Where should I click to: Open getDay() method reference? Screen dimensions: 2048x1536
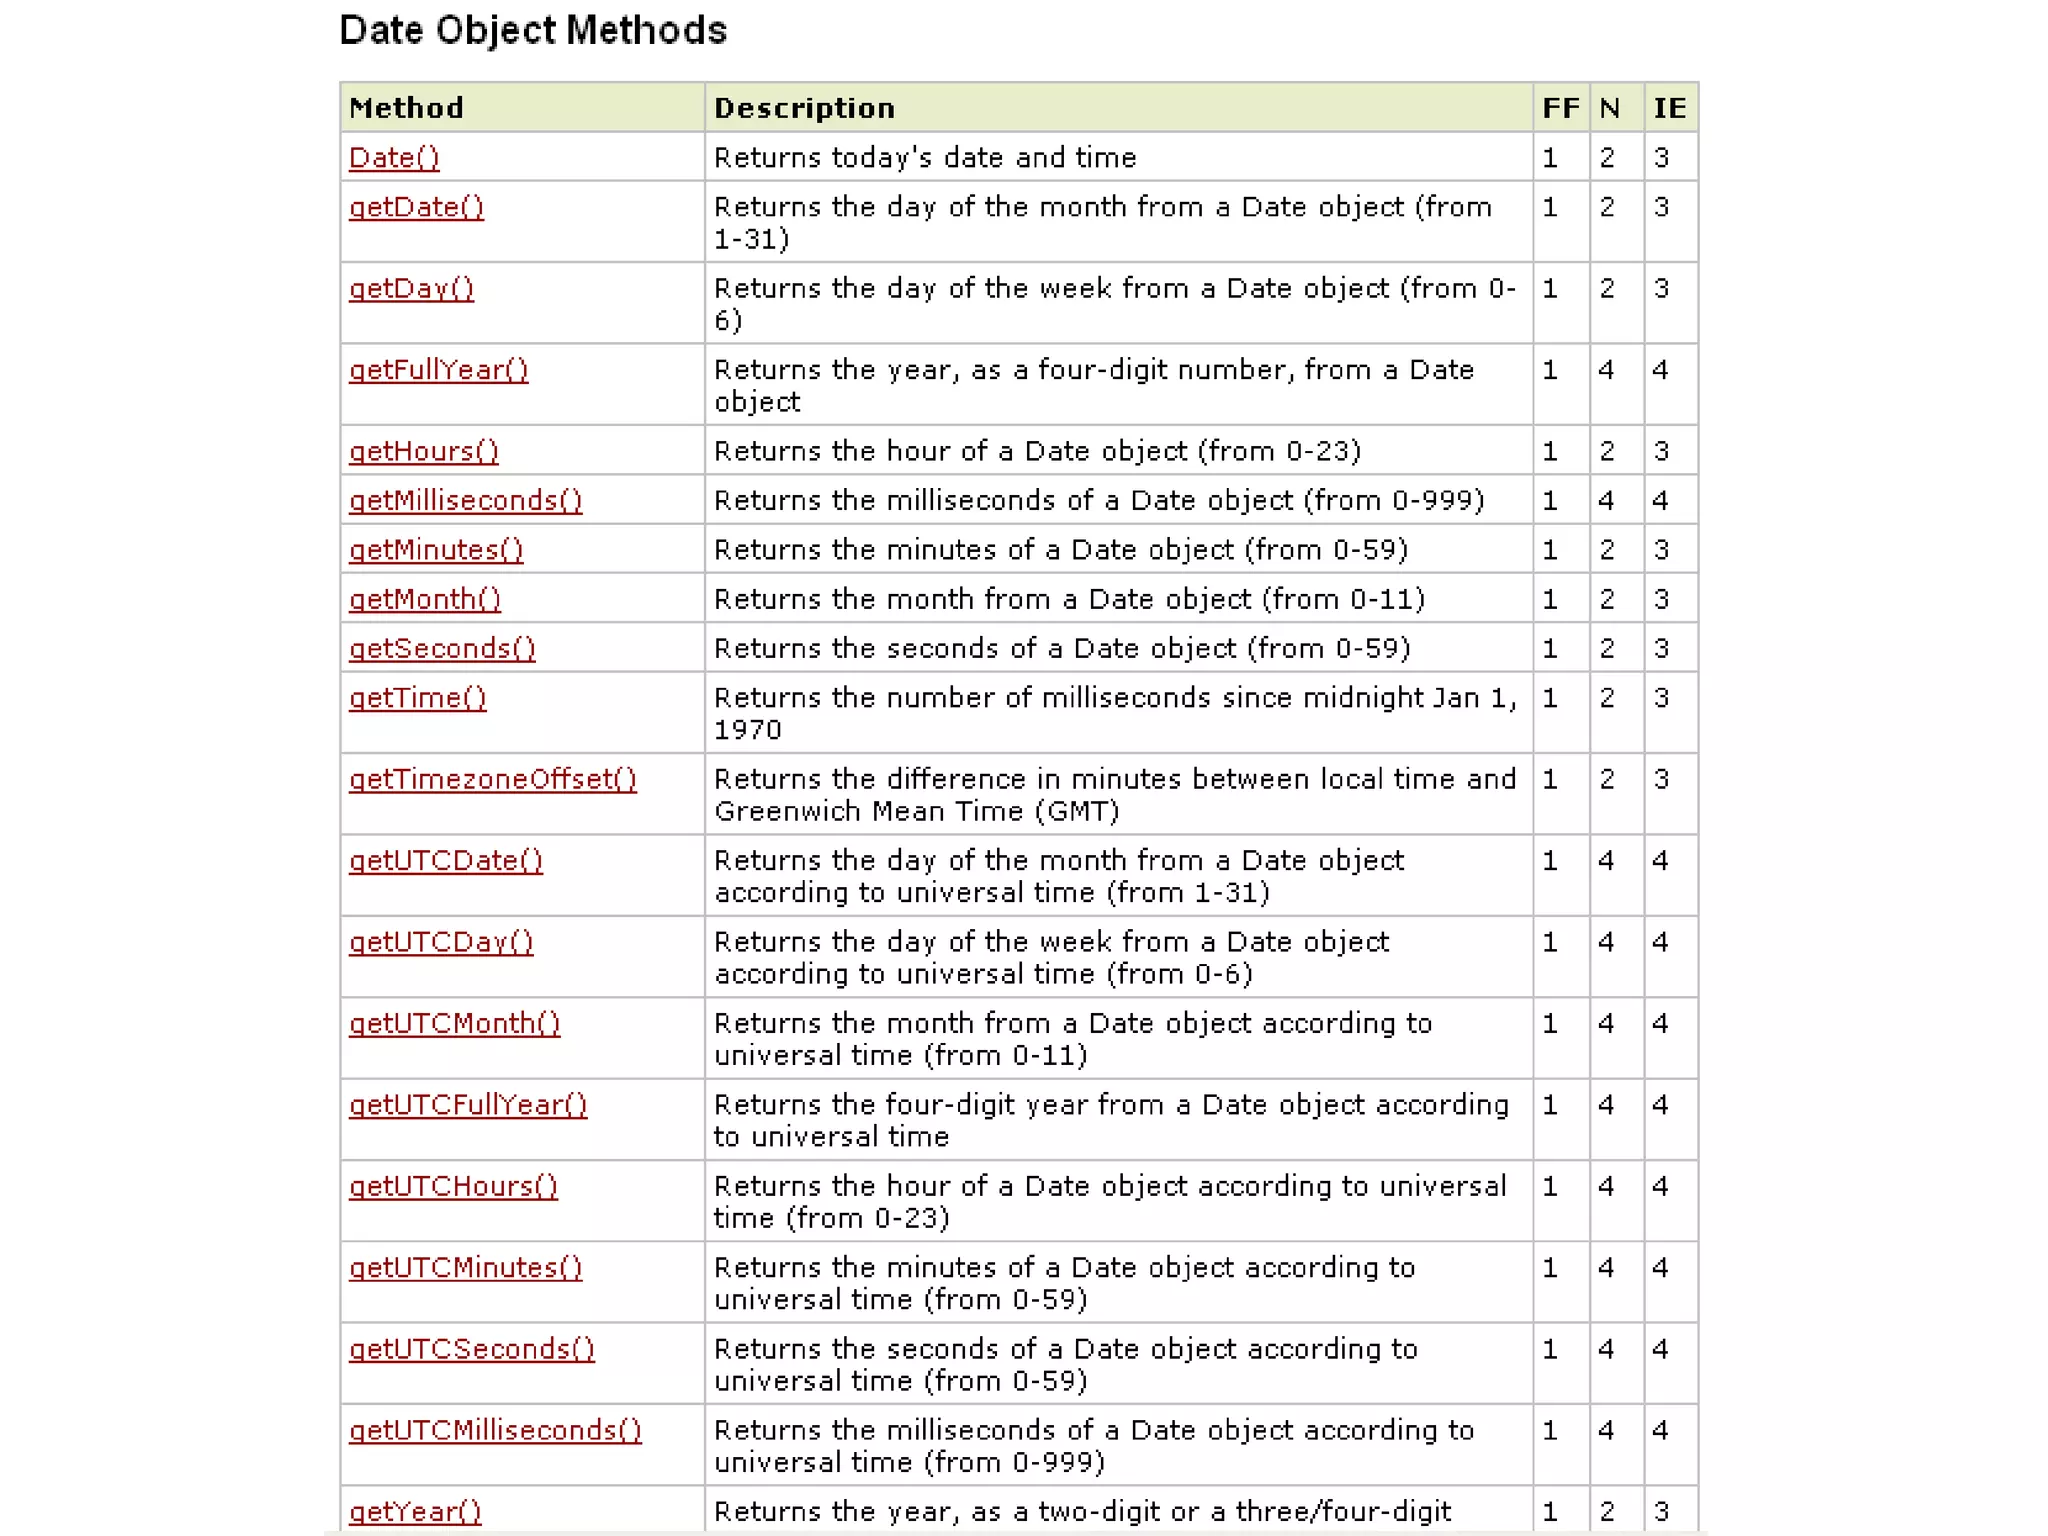(411, 289)
